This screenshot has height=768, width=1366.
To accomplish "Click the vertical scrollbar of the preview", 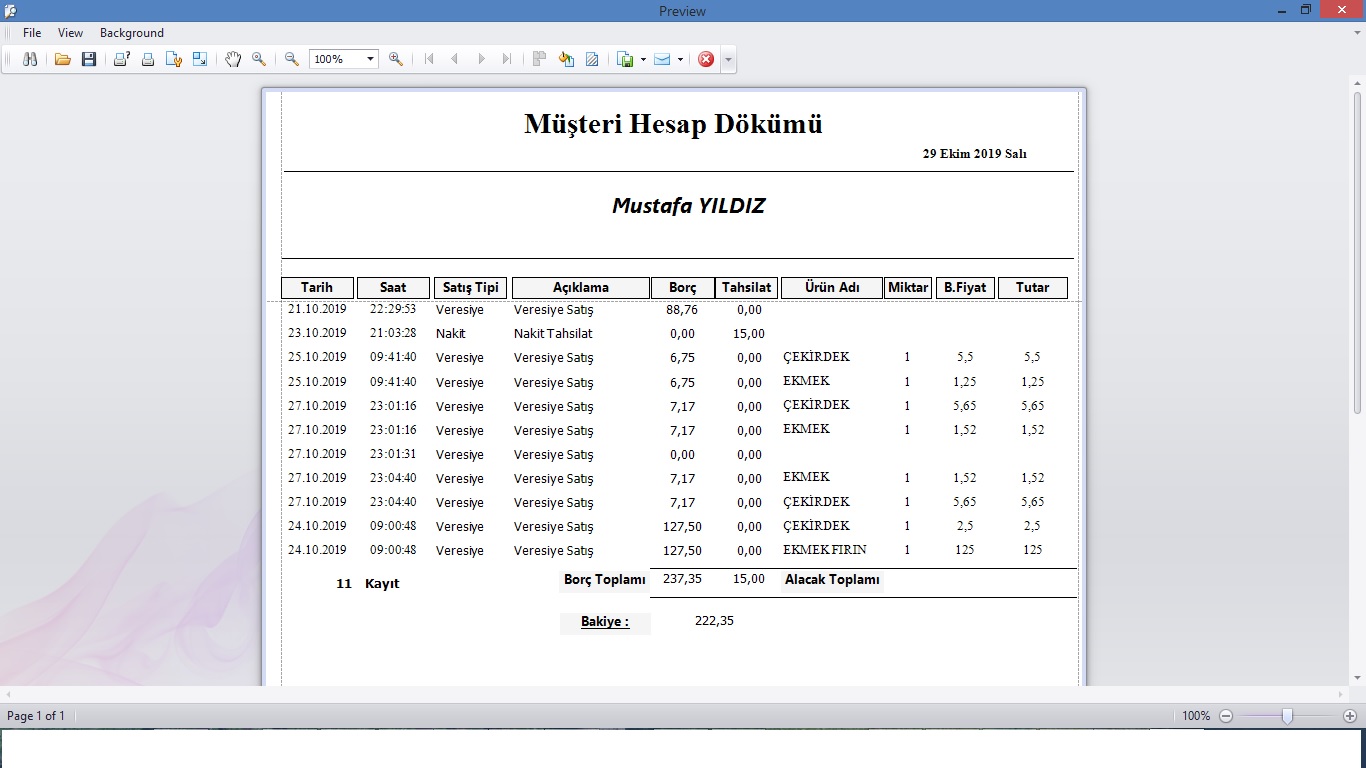I will pos(1357,252).
